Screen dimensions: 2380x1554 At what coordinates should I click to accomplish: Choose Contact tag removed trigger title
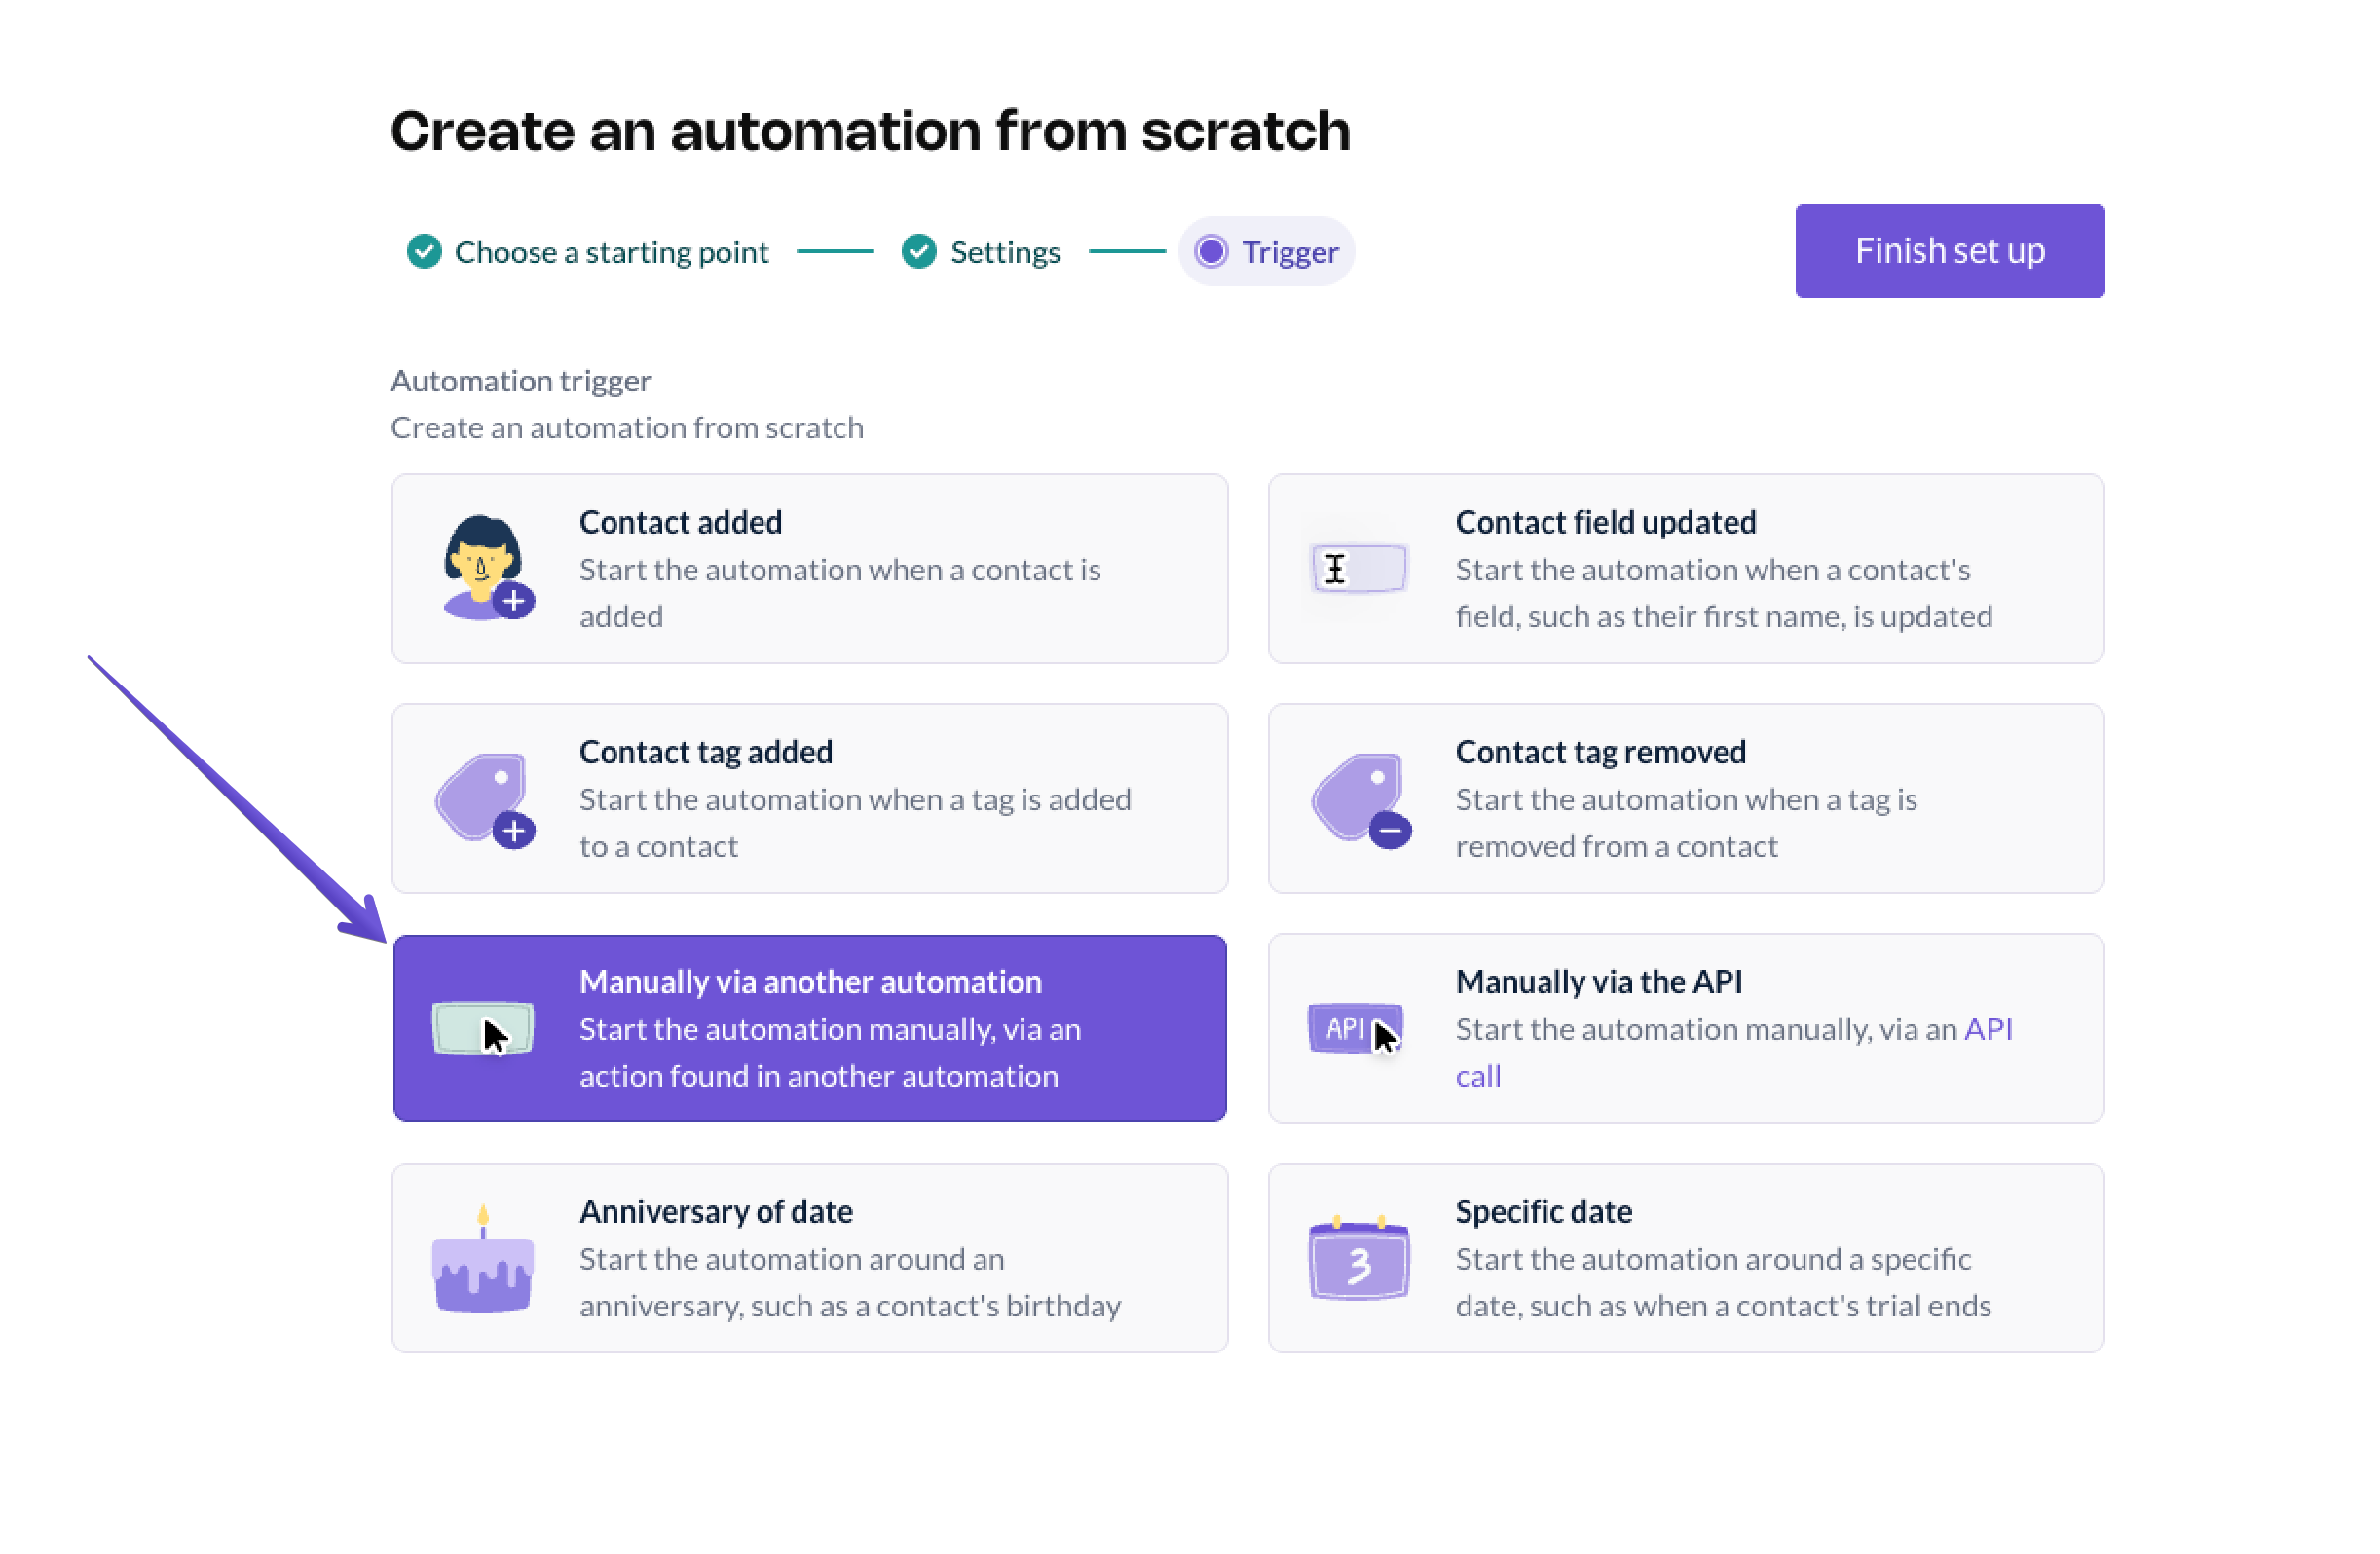pos(1600,752)
